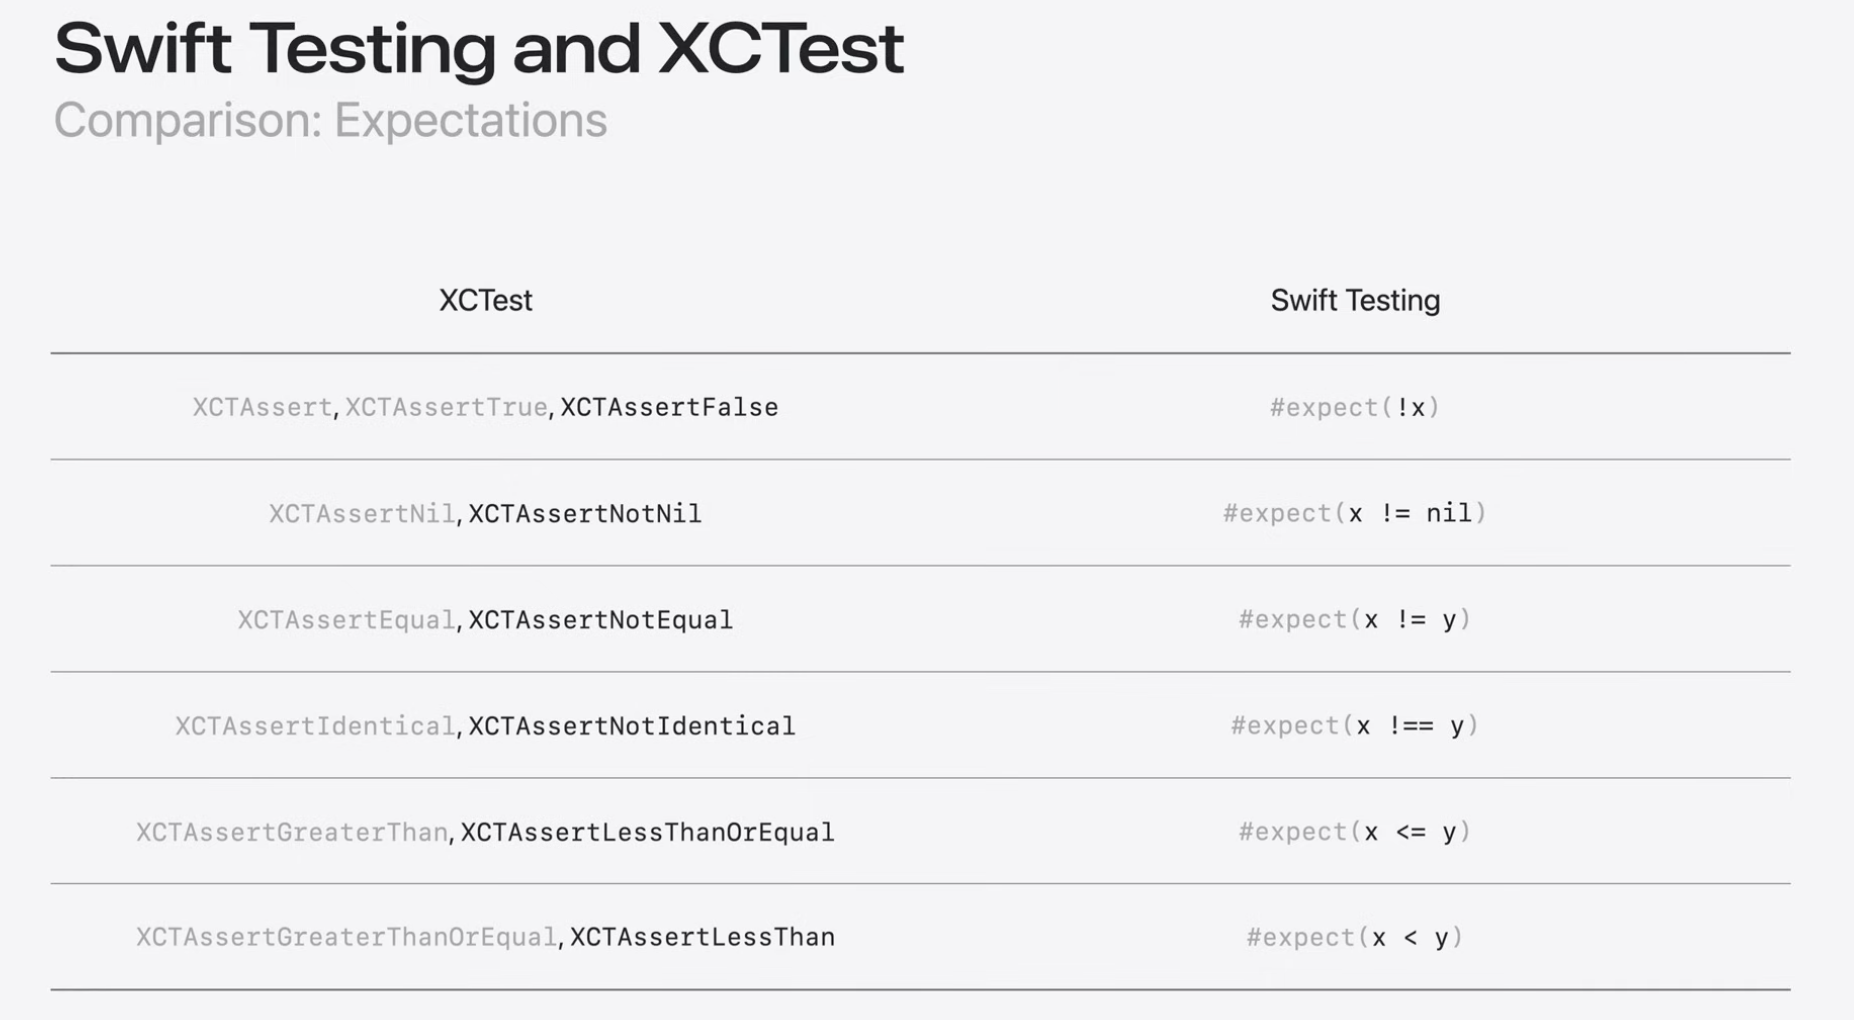The height and width of the screenshot is (1020, 1854).
Task: Click the #expect(x <= y) code
Action: click(1355, 831)
